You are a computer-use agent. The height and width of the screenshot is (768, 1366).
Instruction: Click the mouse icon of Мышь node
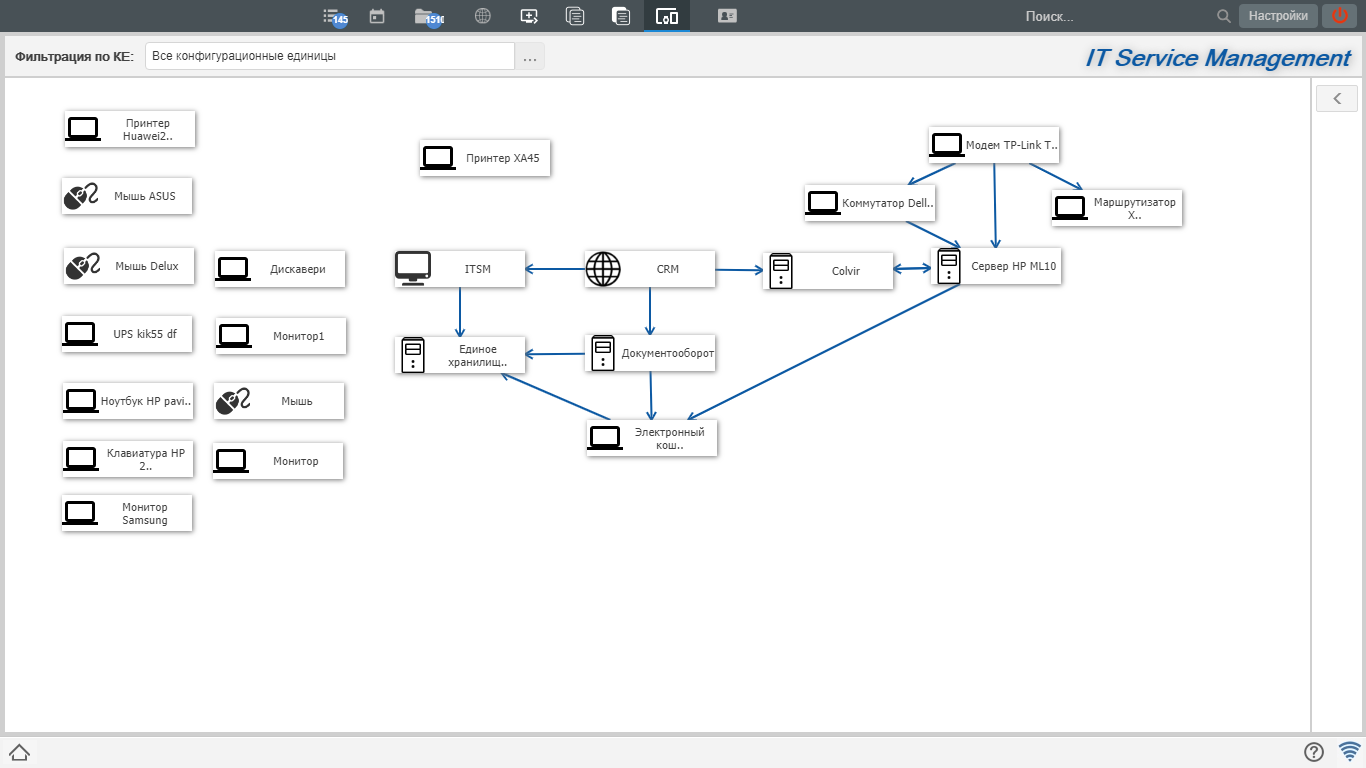(x=232, y=401)
